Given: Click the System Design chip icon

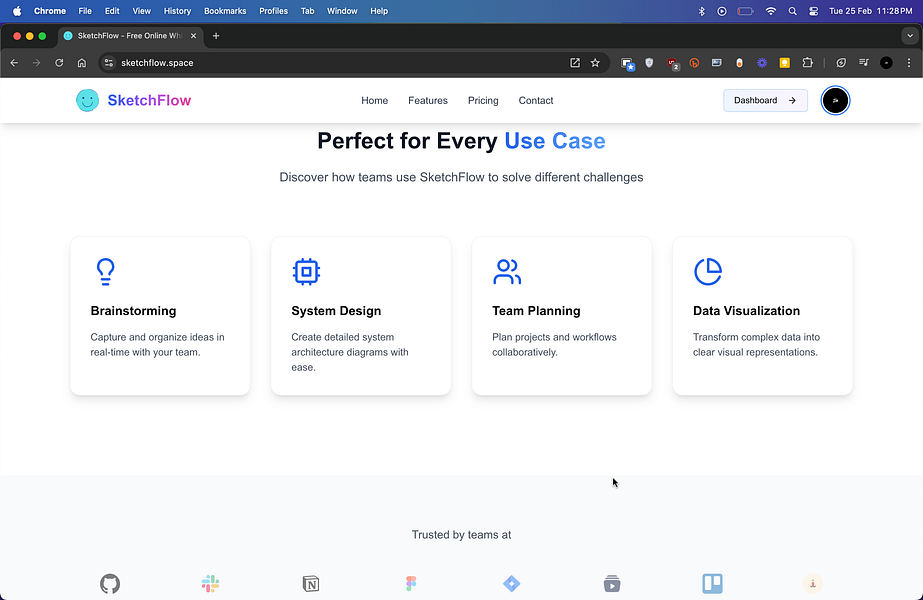Looking at the screenshot, I should [306, 271].
